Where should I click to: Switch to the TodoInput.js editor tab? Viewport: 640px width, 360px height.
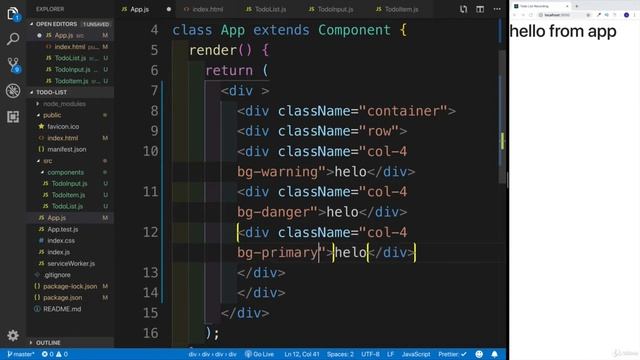(335, 9)
